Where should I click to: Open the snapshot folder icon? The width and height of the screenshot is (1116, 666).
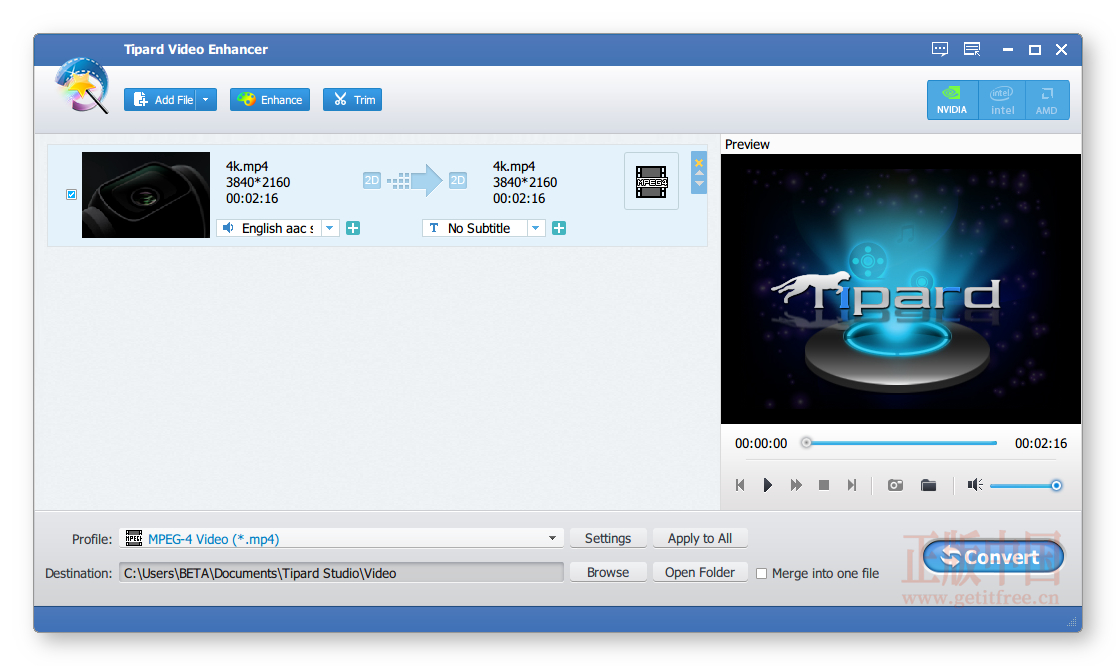928,485
